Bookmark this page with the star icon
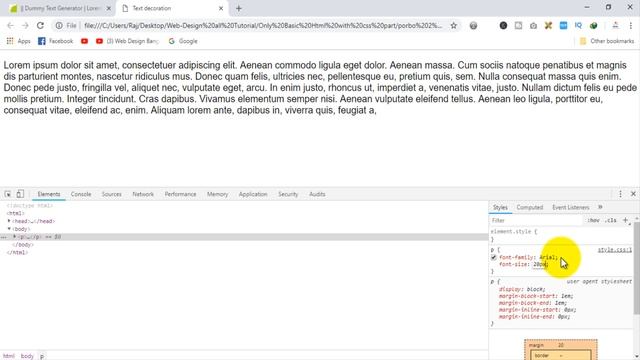Viewport: 640px width, 360px height. point(453,25)
